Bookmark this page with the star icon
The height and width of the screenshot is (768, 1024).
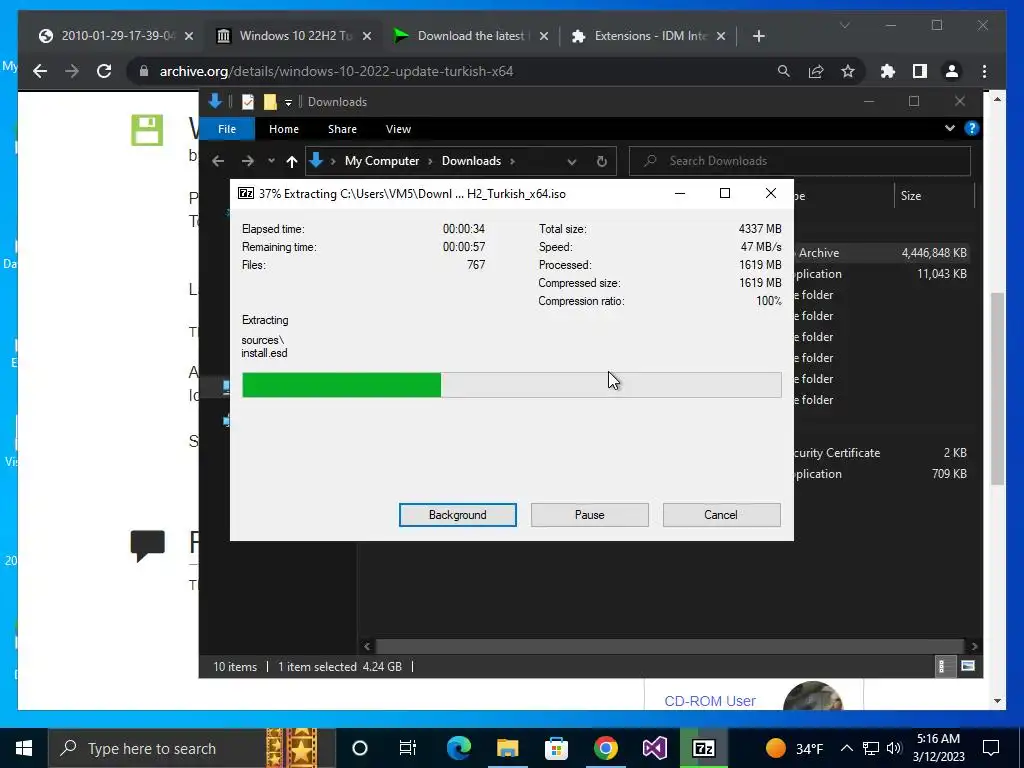click(x=848, y=71)
